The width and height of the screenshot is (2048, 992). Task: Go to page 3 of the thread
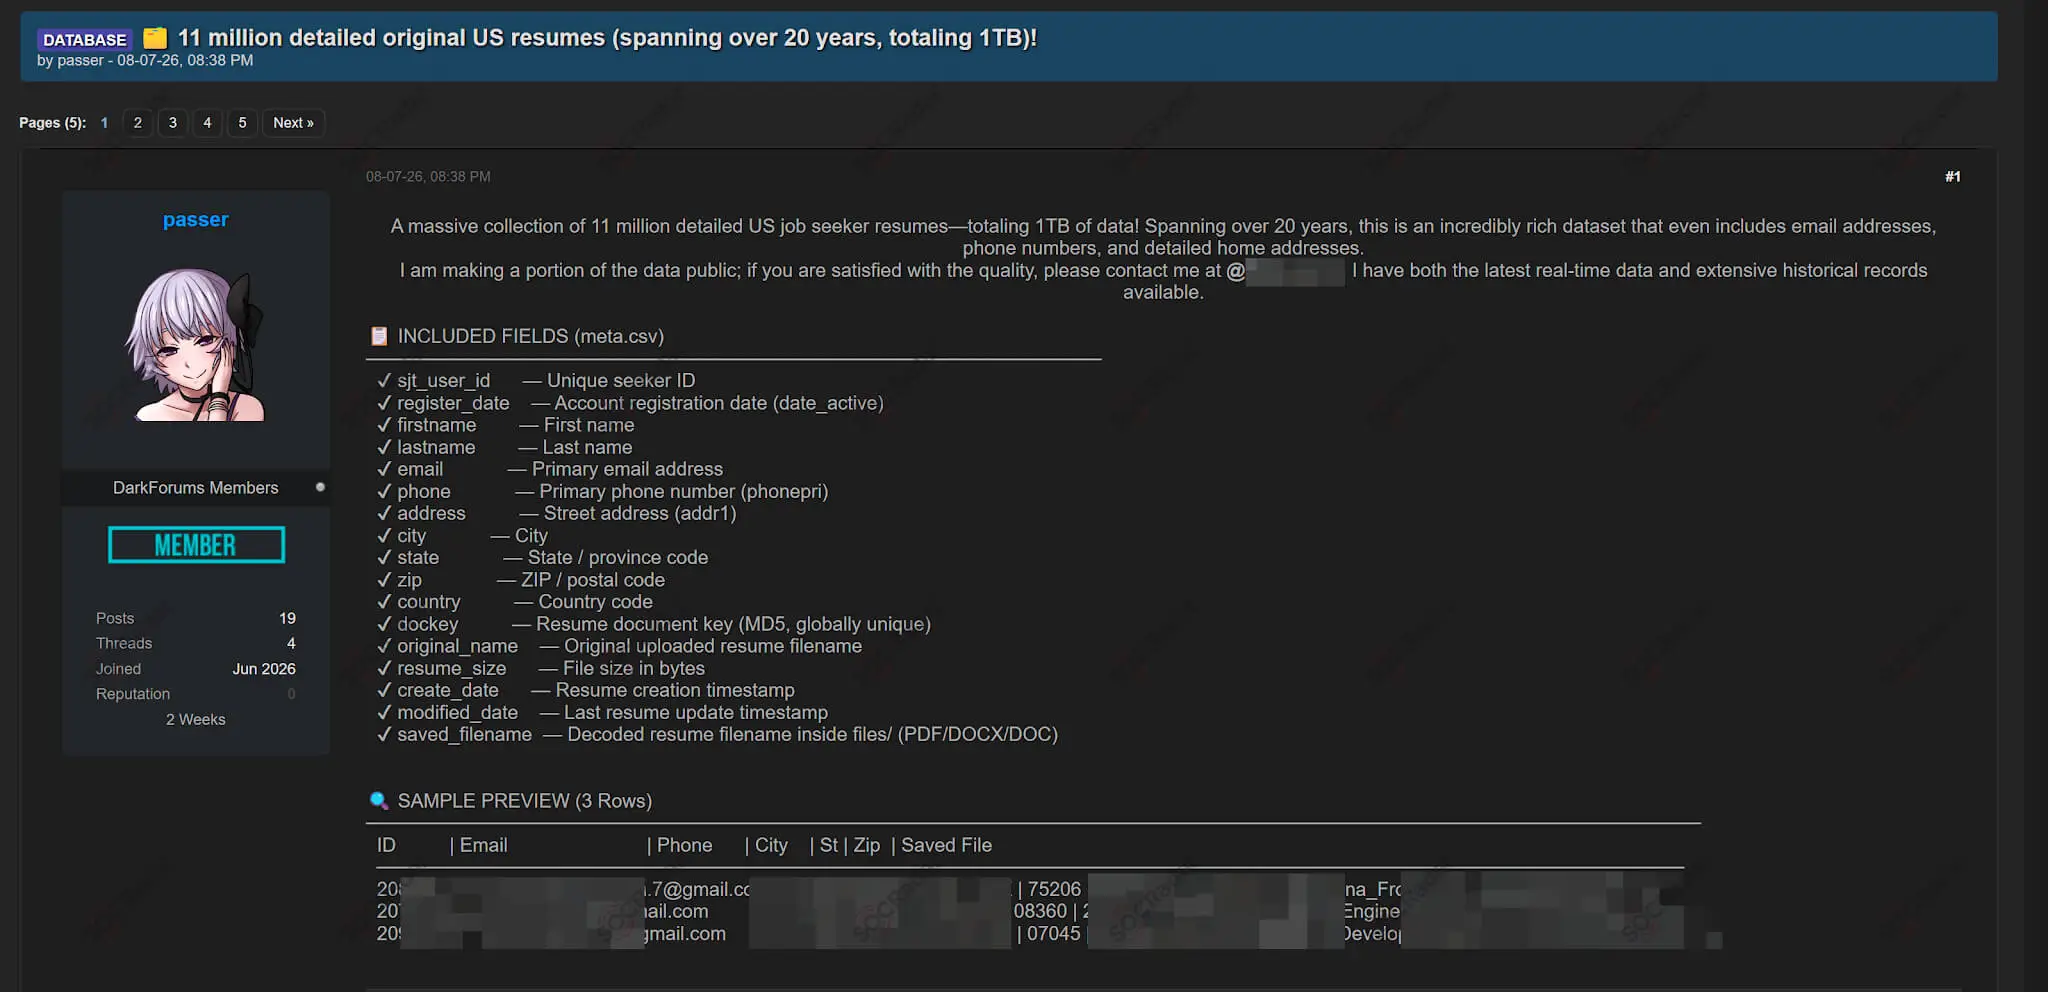click(x=173, y=123)
